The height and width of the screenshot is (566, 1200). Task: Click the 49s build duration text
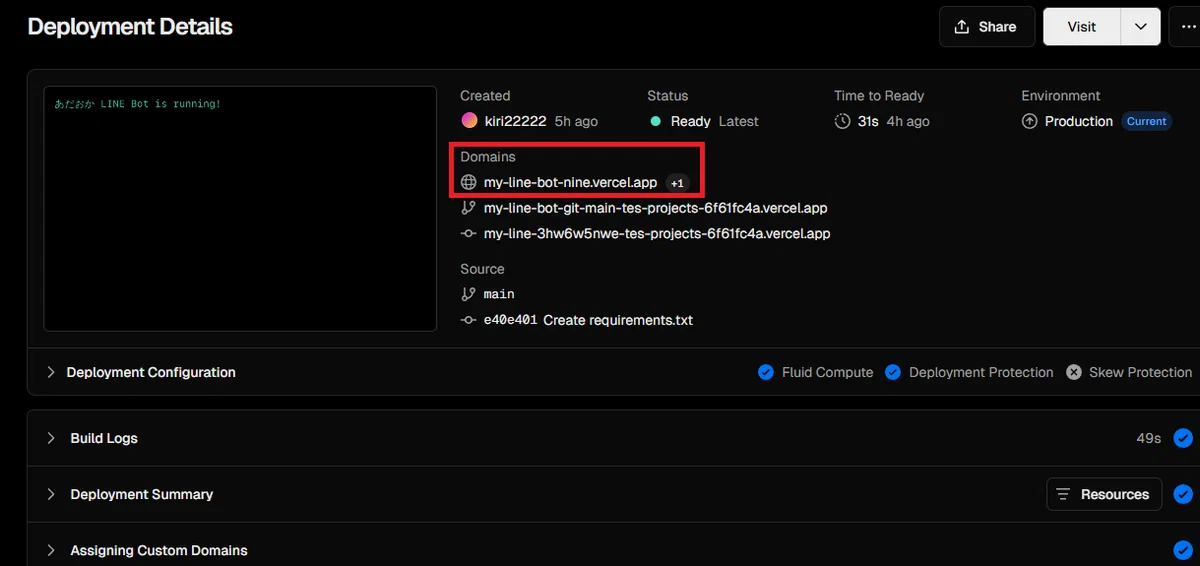[1148, 438]
